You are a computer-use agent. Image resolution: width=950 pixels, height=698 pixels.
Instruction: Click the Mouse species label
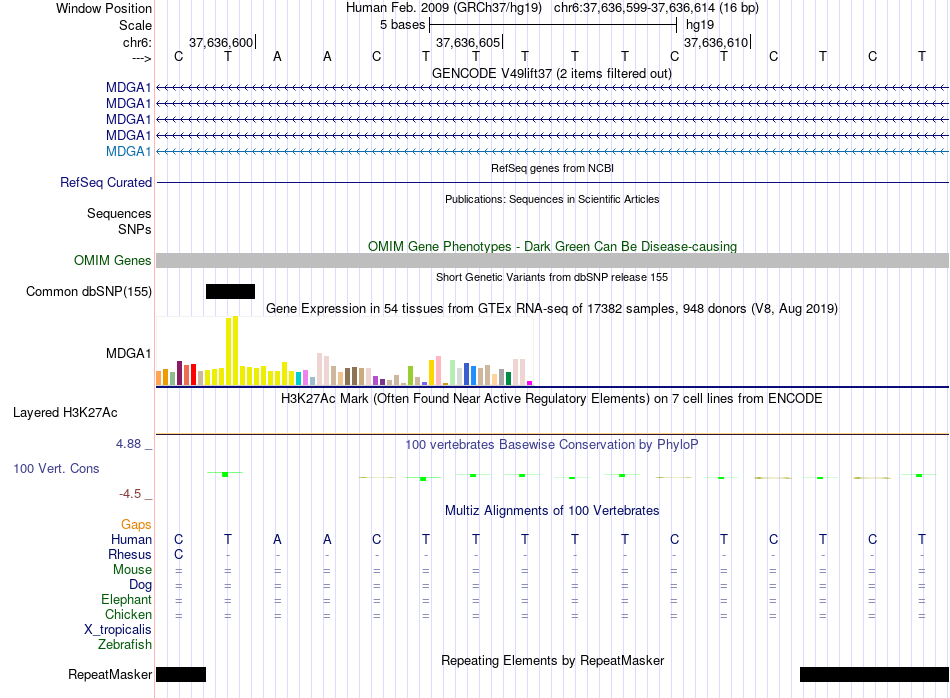point(132,570)
